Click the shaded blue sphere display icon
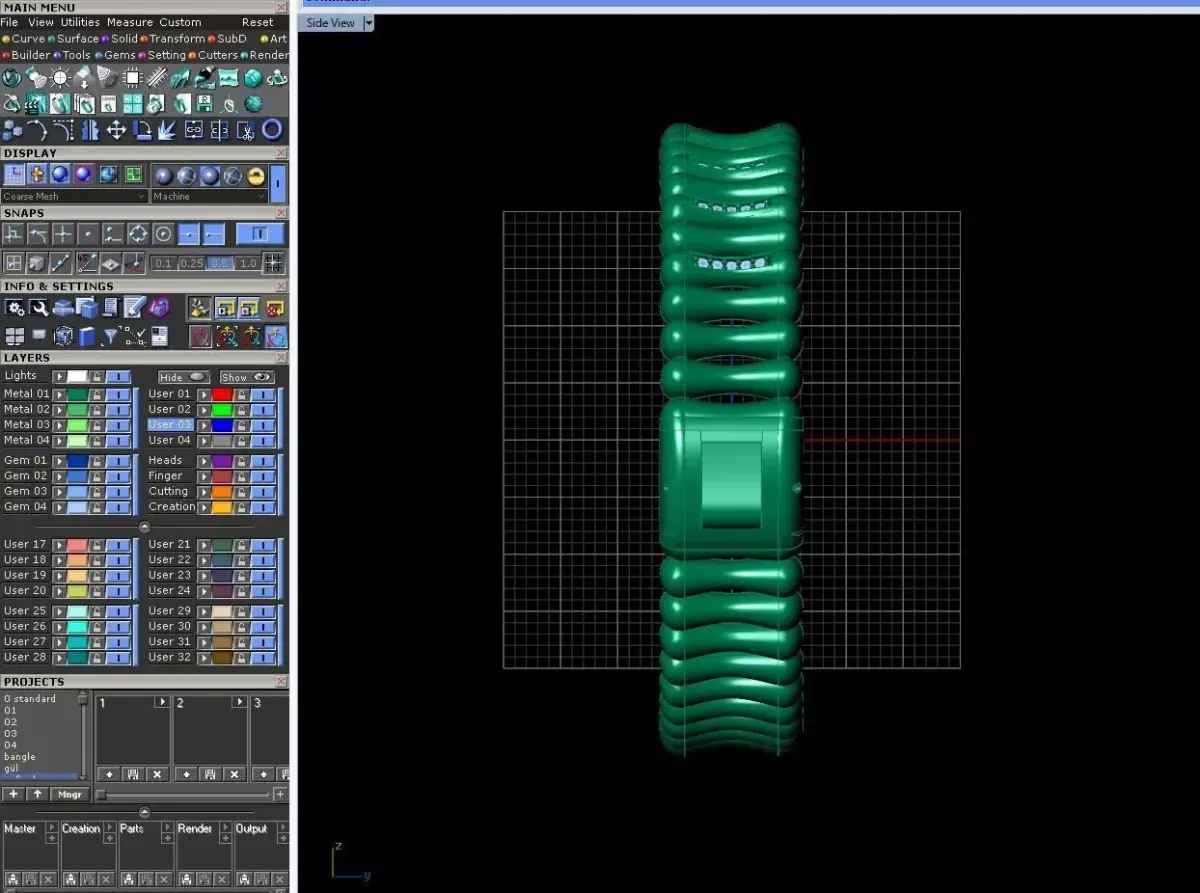This screenshot has height=893, width=1200. [x=60, y=174]
